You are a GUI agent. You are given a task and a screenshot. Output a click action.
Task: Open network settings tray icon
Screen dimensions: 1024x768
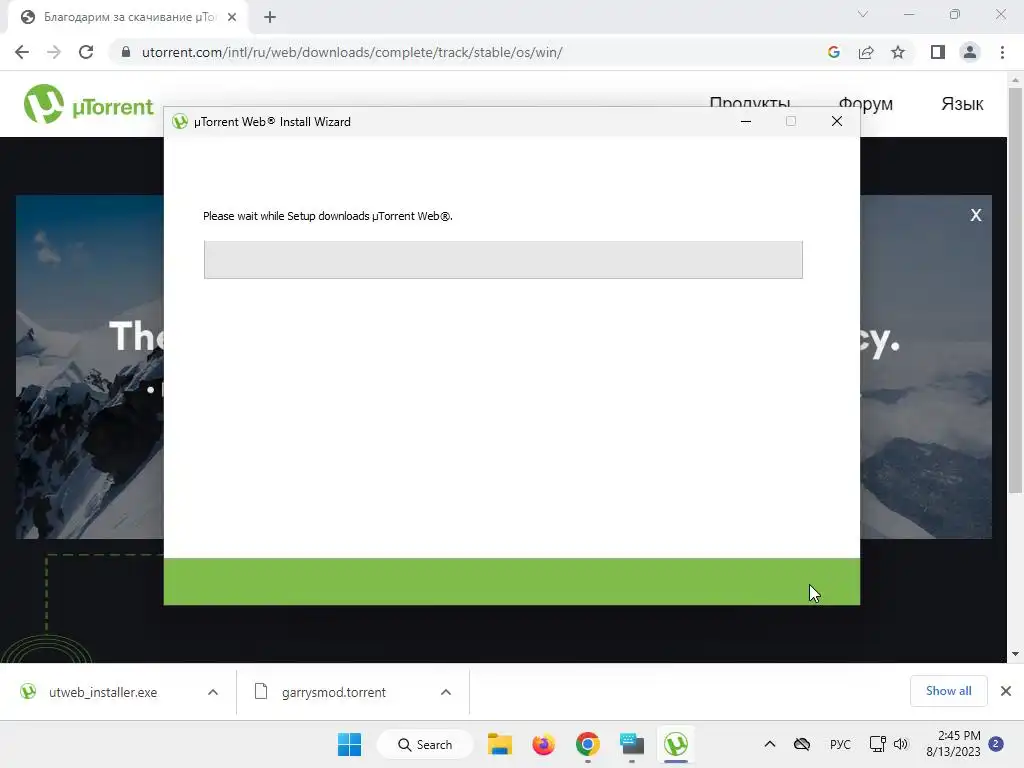[877, 744]
